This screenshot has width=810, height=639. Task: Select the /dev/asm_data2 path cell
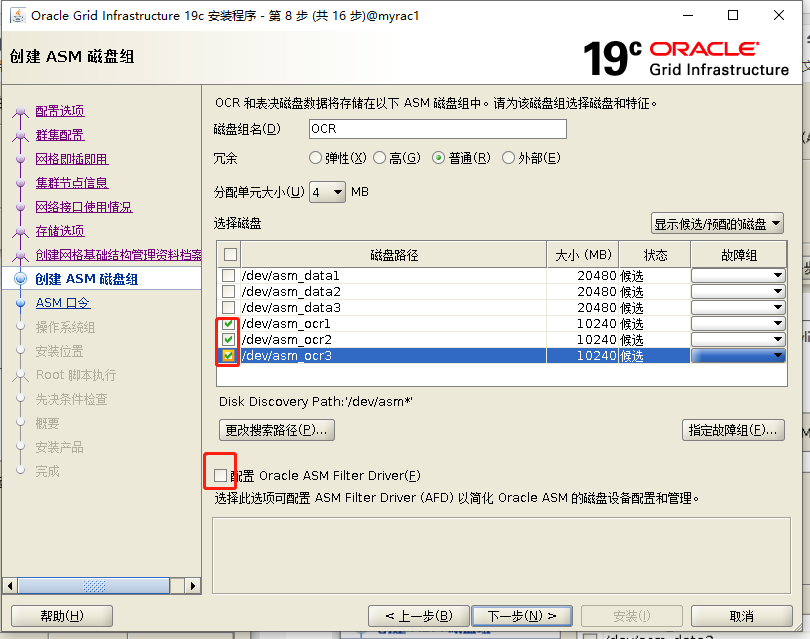click(394, 291)
